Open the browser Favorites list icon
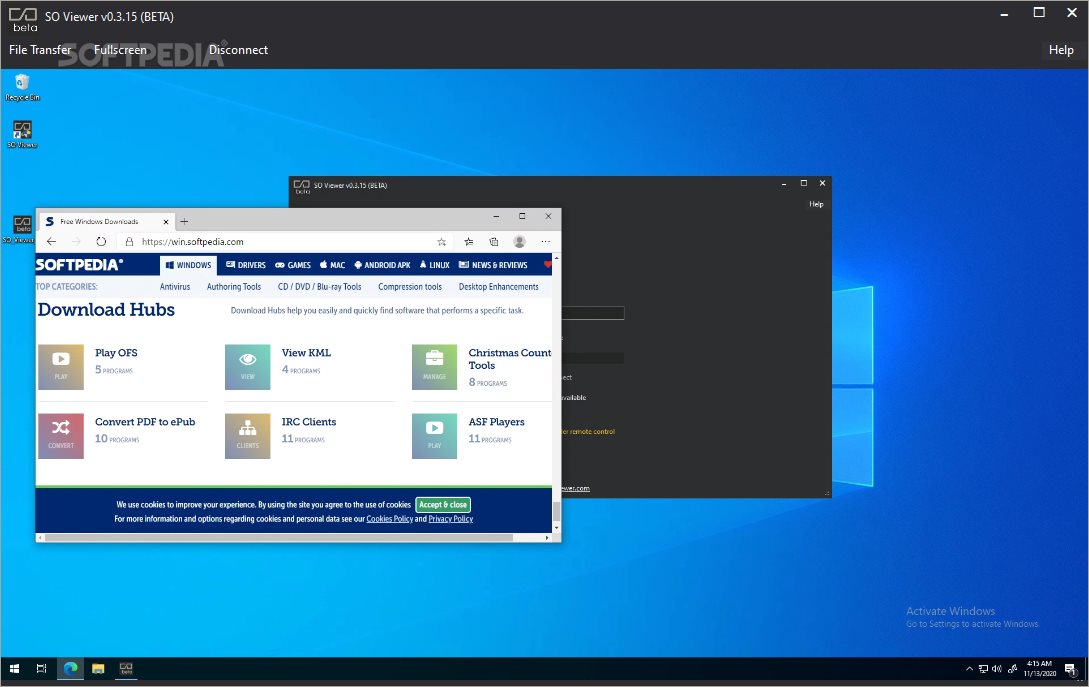 (469, 242)
